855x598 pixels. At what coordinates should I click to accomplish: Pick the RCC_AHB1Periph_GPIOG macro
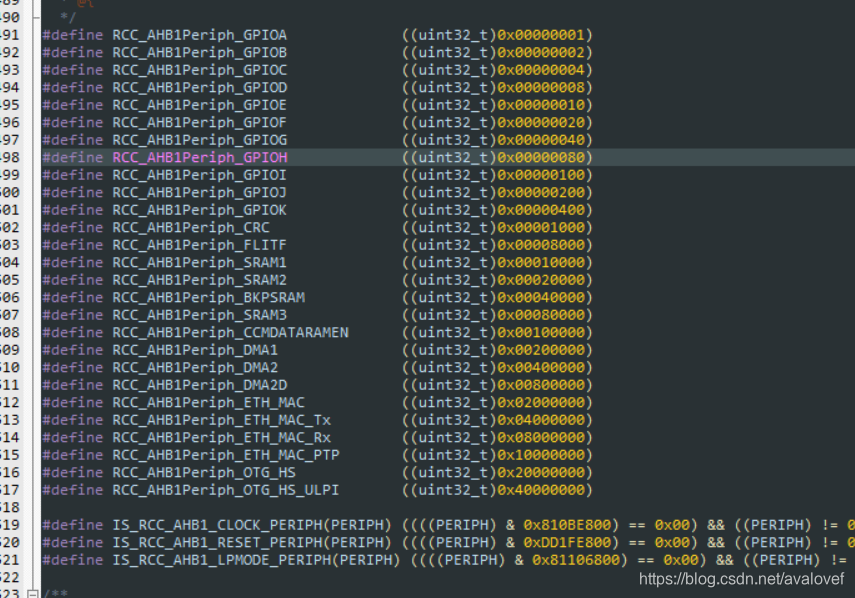click(200, 140)
